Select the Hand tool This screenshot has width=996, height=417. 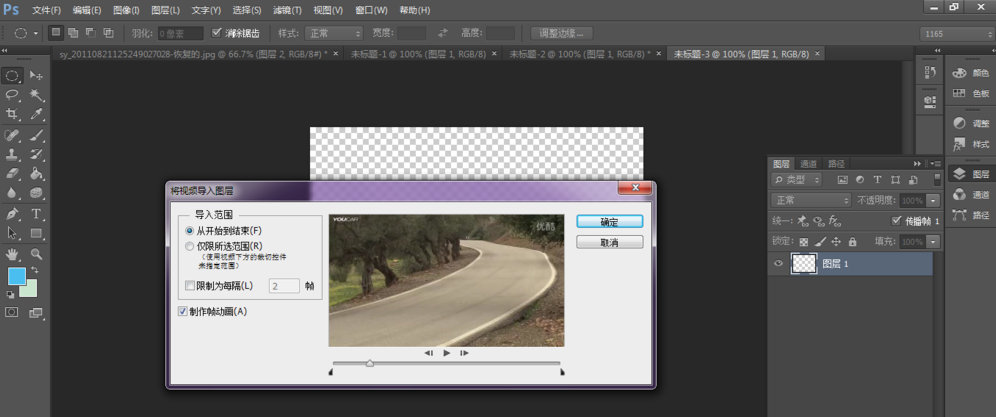click(x=12, y=254)
